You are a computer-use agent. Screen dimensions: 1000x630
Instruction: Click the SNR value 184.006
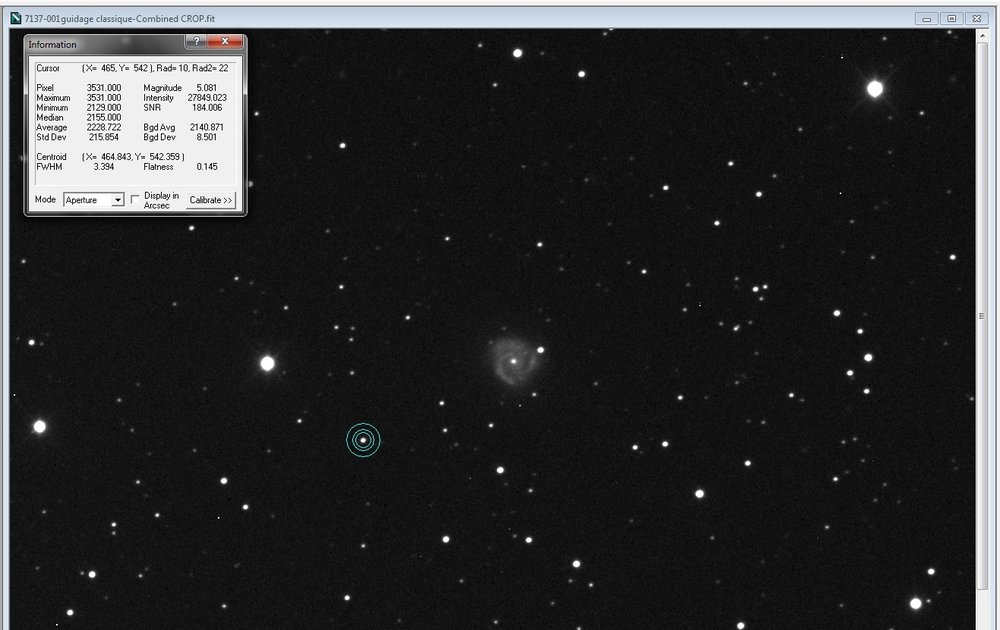tap(207, 108)
